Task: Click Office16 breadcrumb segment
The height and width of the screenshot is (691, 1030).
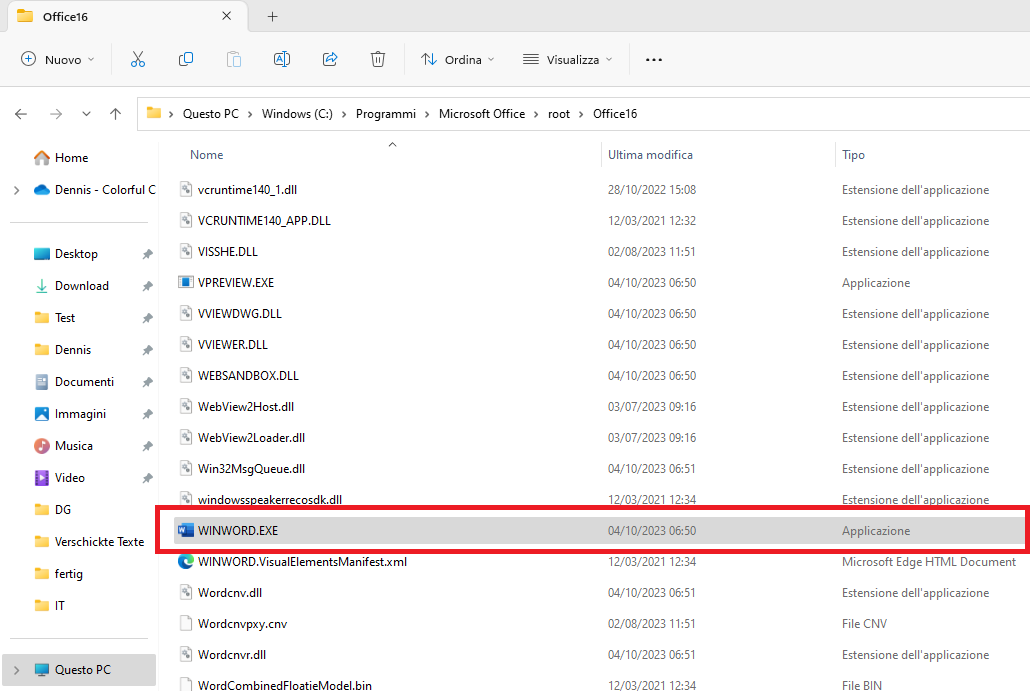Action: pyautogui.click(x=615, y=114)
